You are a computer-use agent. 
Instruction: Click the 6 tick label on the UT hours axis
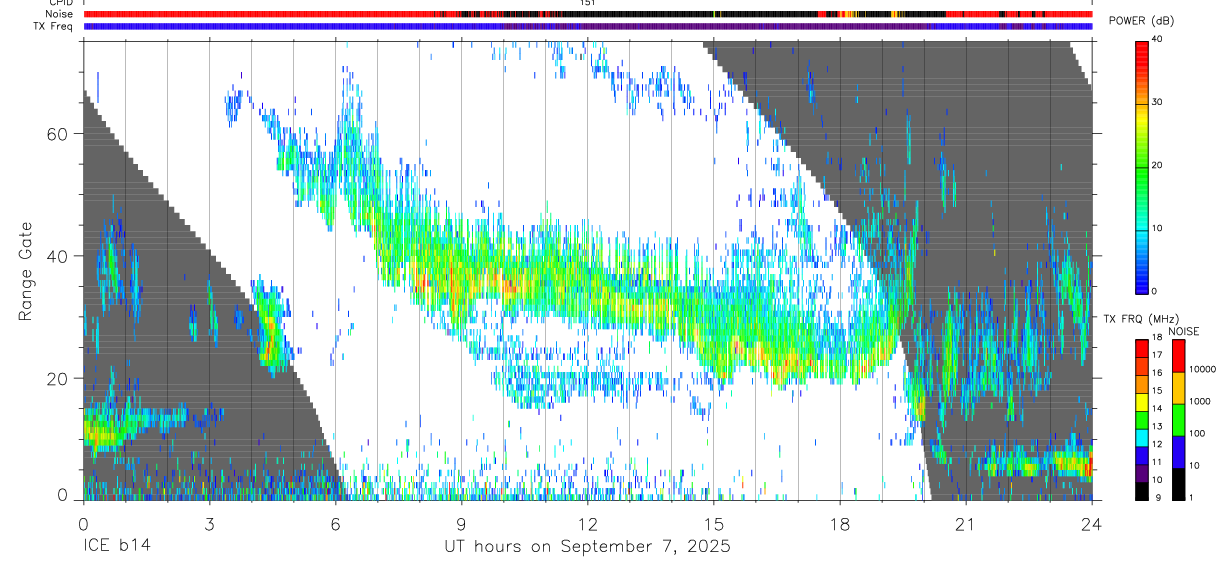point(335,523)
